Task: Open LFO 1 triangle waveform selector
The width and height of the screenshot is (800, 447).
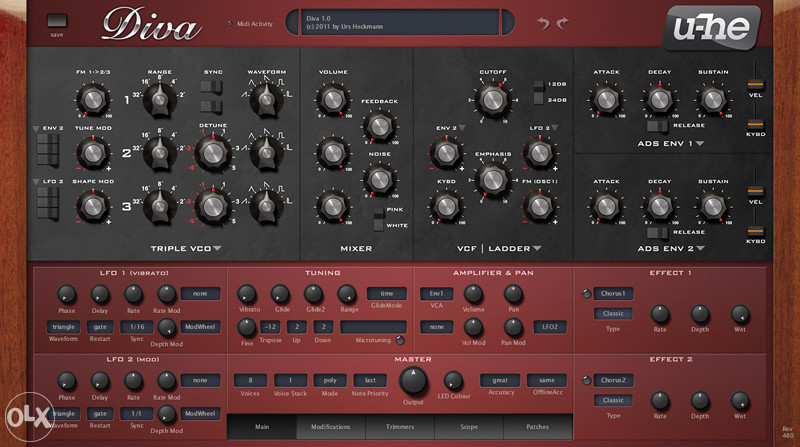Action: (63, 327)
